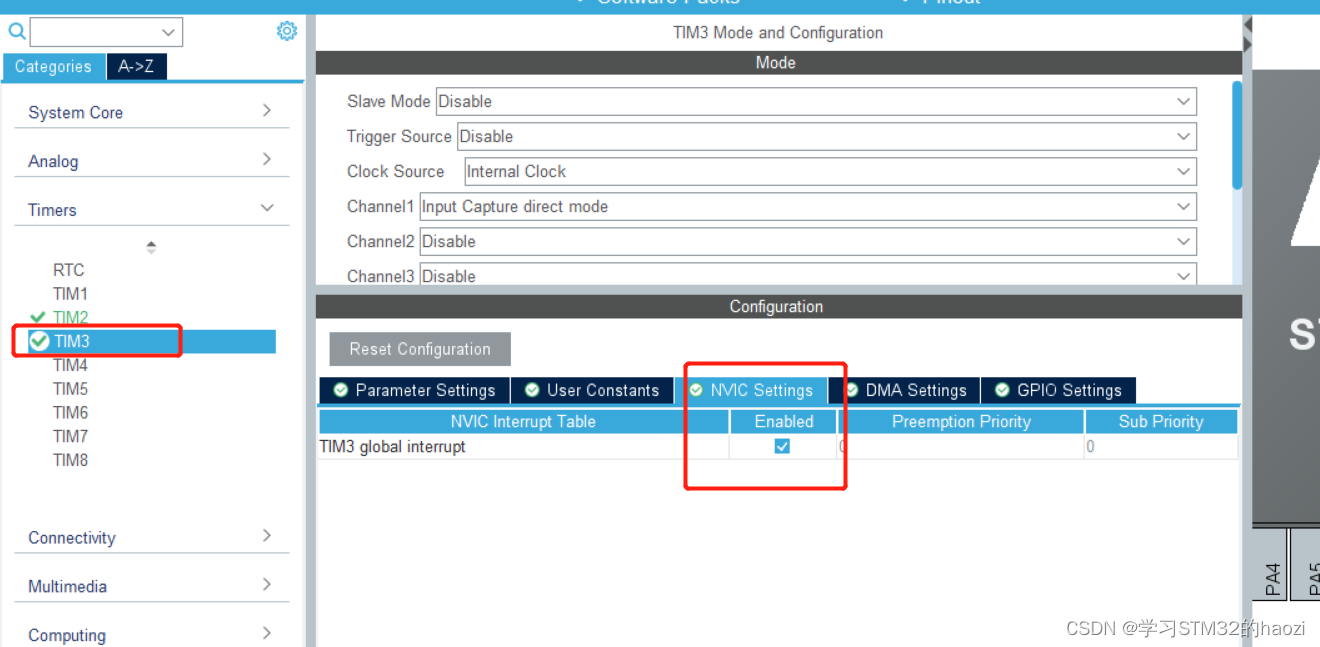The height and width of the screenshot is (647, 1320).
Task: Click the green check icon beside TIM3
Action: [39, 341]
